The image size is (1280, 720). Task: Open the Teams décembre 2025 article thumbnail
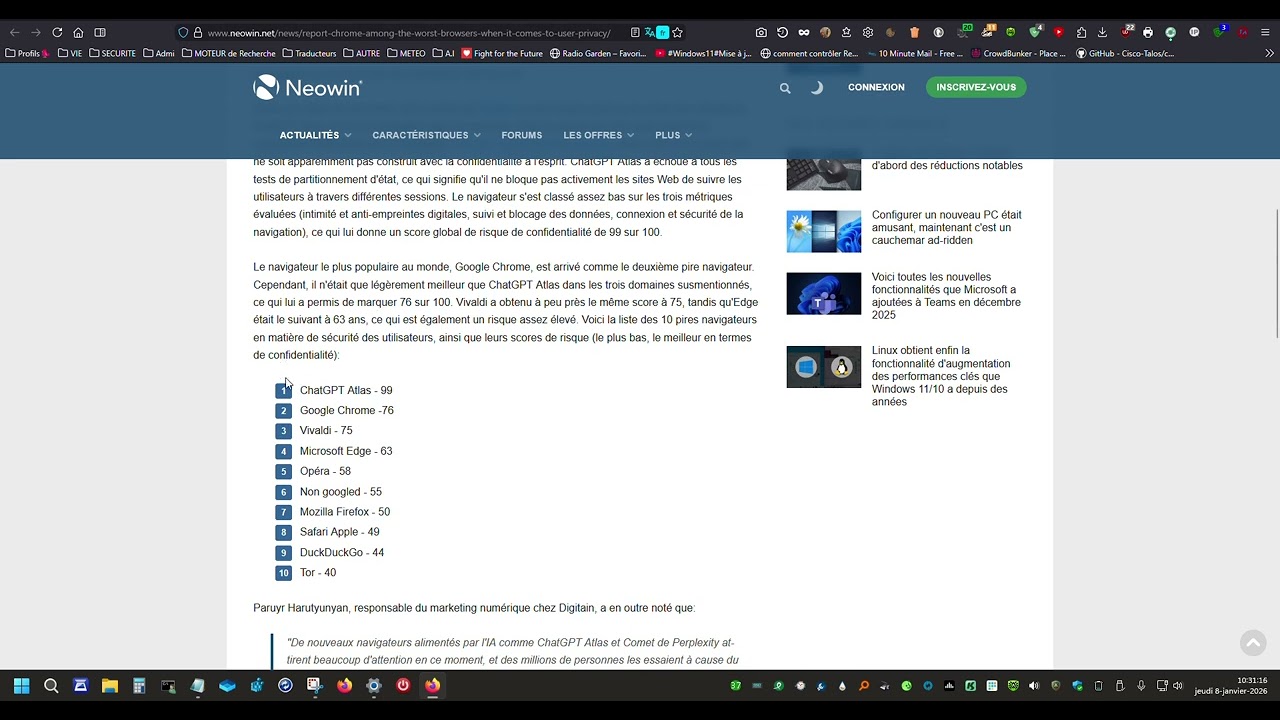823,294
